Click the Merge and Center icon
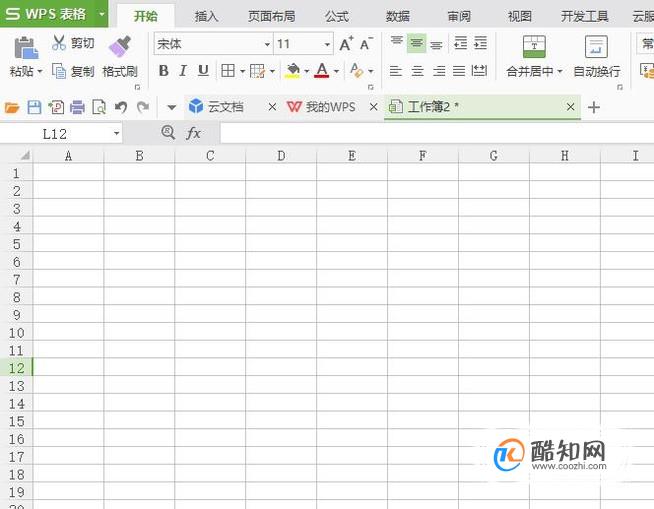 point(534,46)
